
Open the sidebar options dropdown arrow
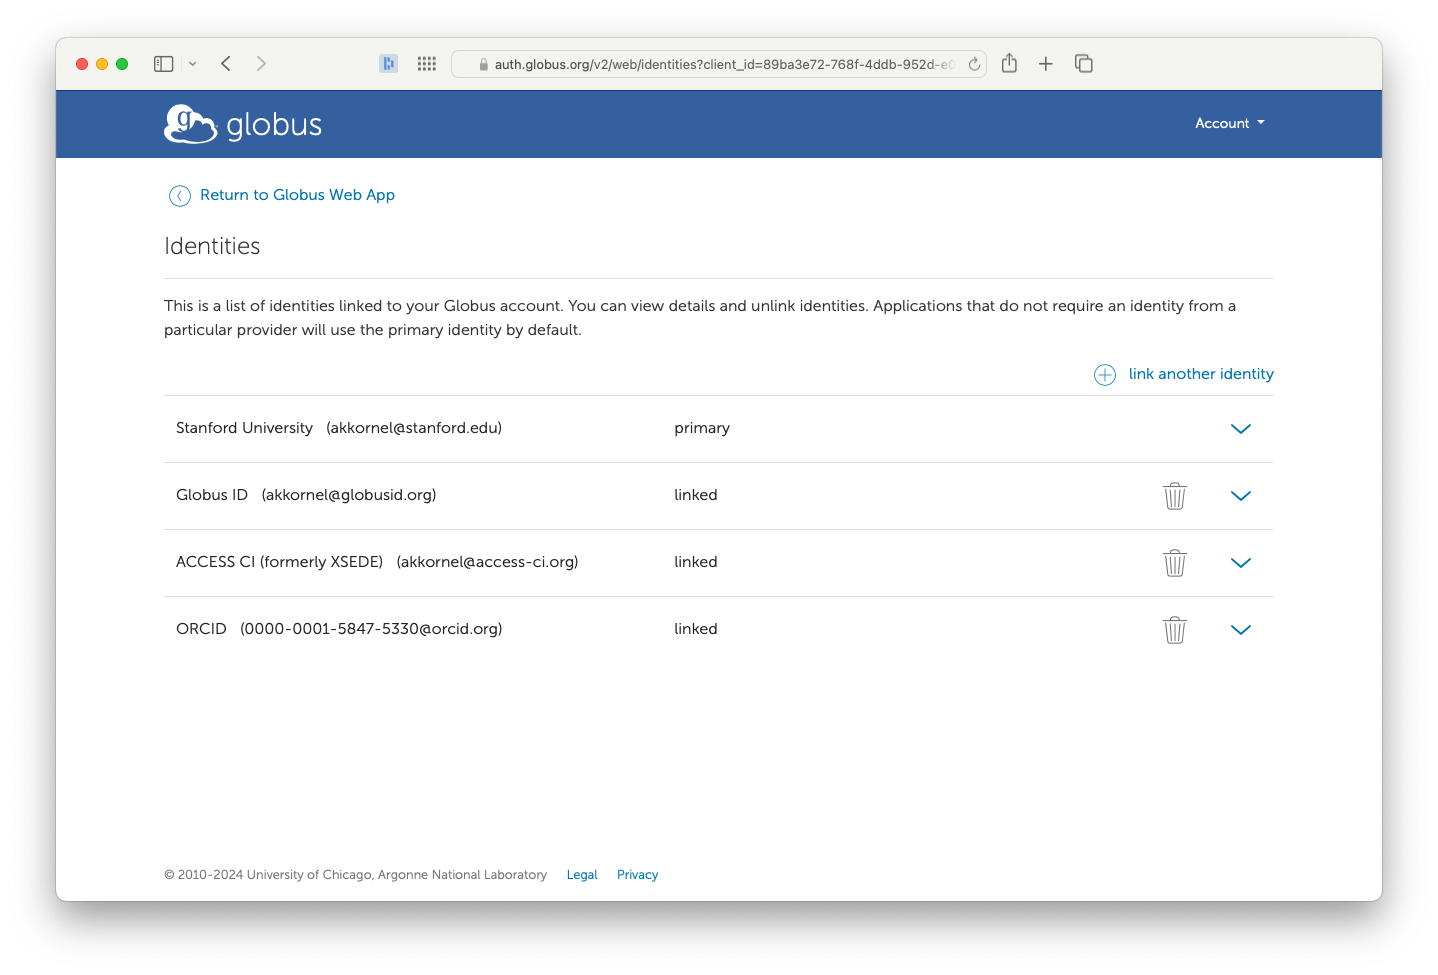click(192, 64)
